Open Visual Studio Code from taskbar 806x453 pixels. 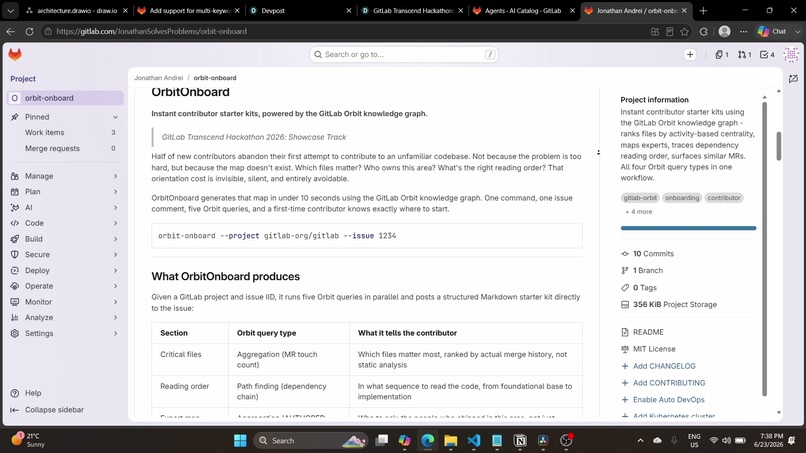[x=474, y=441]
